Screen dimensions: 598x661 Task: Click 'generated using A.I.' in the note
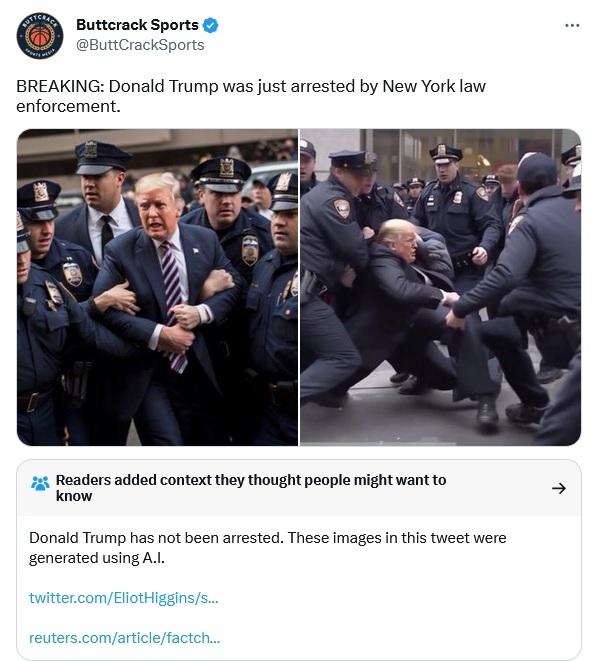(97, 558)
